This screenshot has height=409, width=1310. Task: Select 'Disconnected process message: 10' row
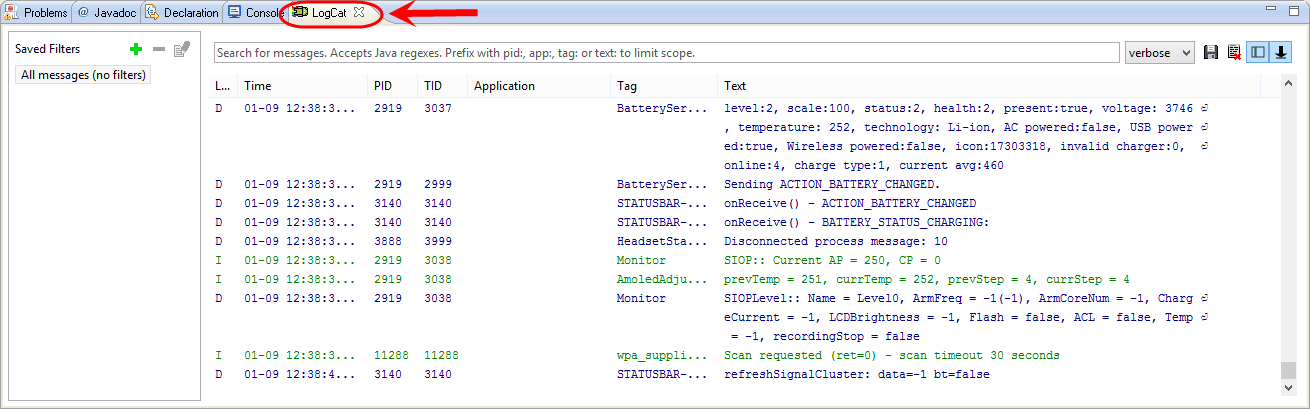746,242
